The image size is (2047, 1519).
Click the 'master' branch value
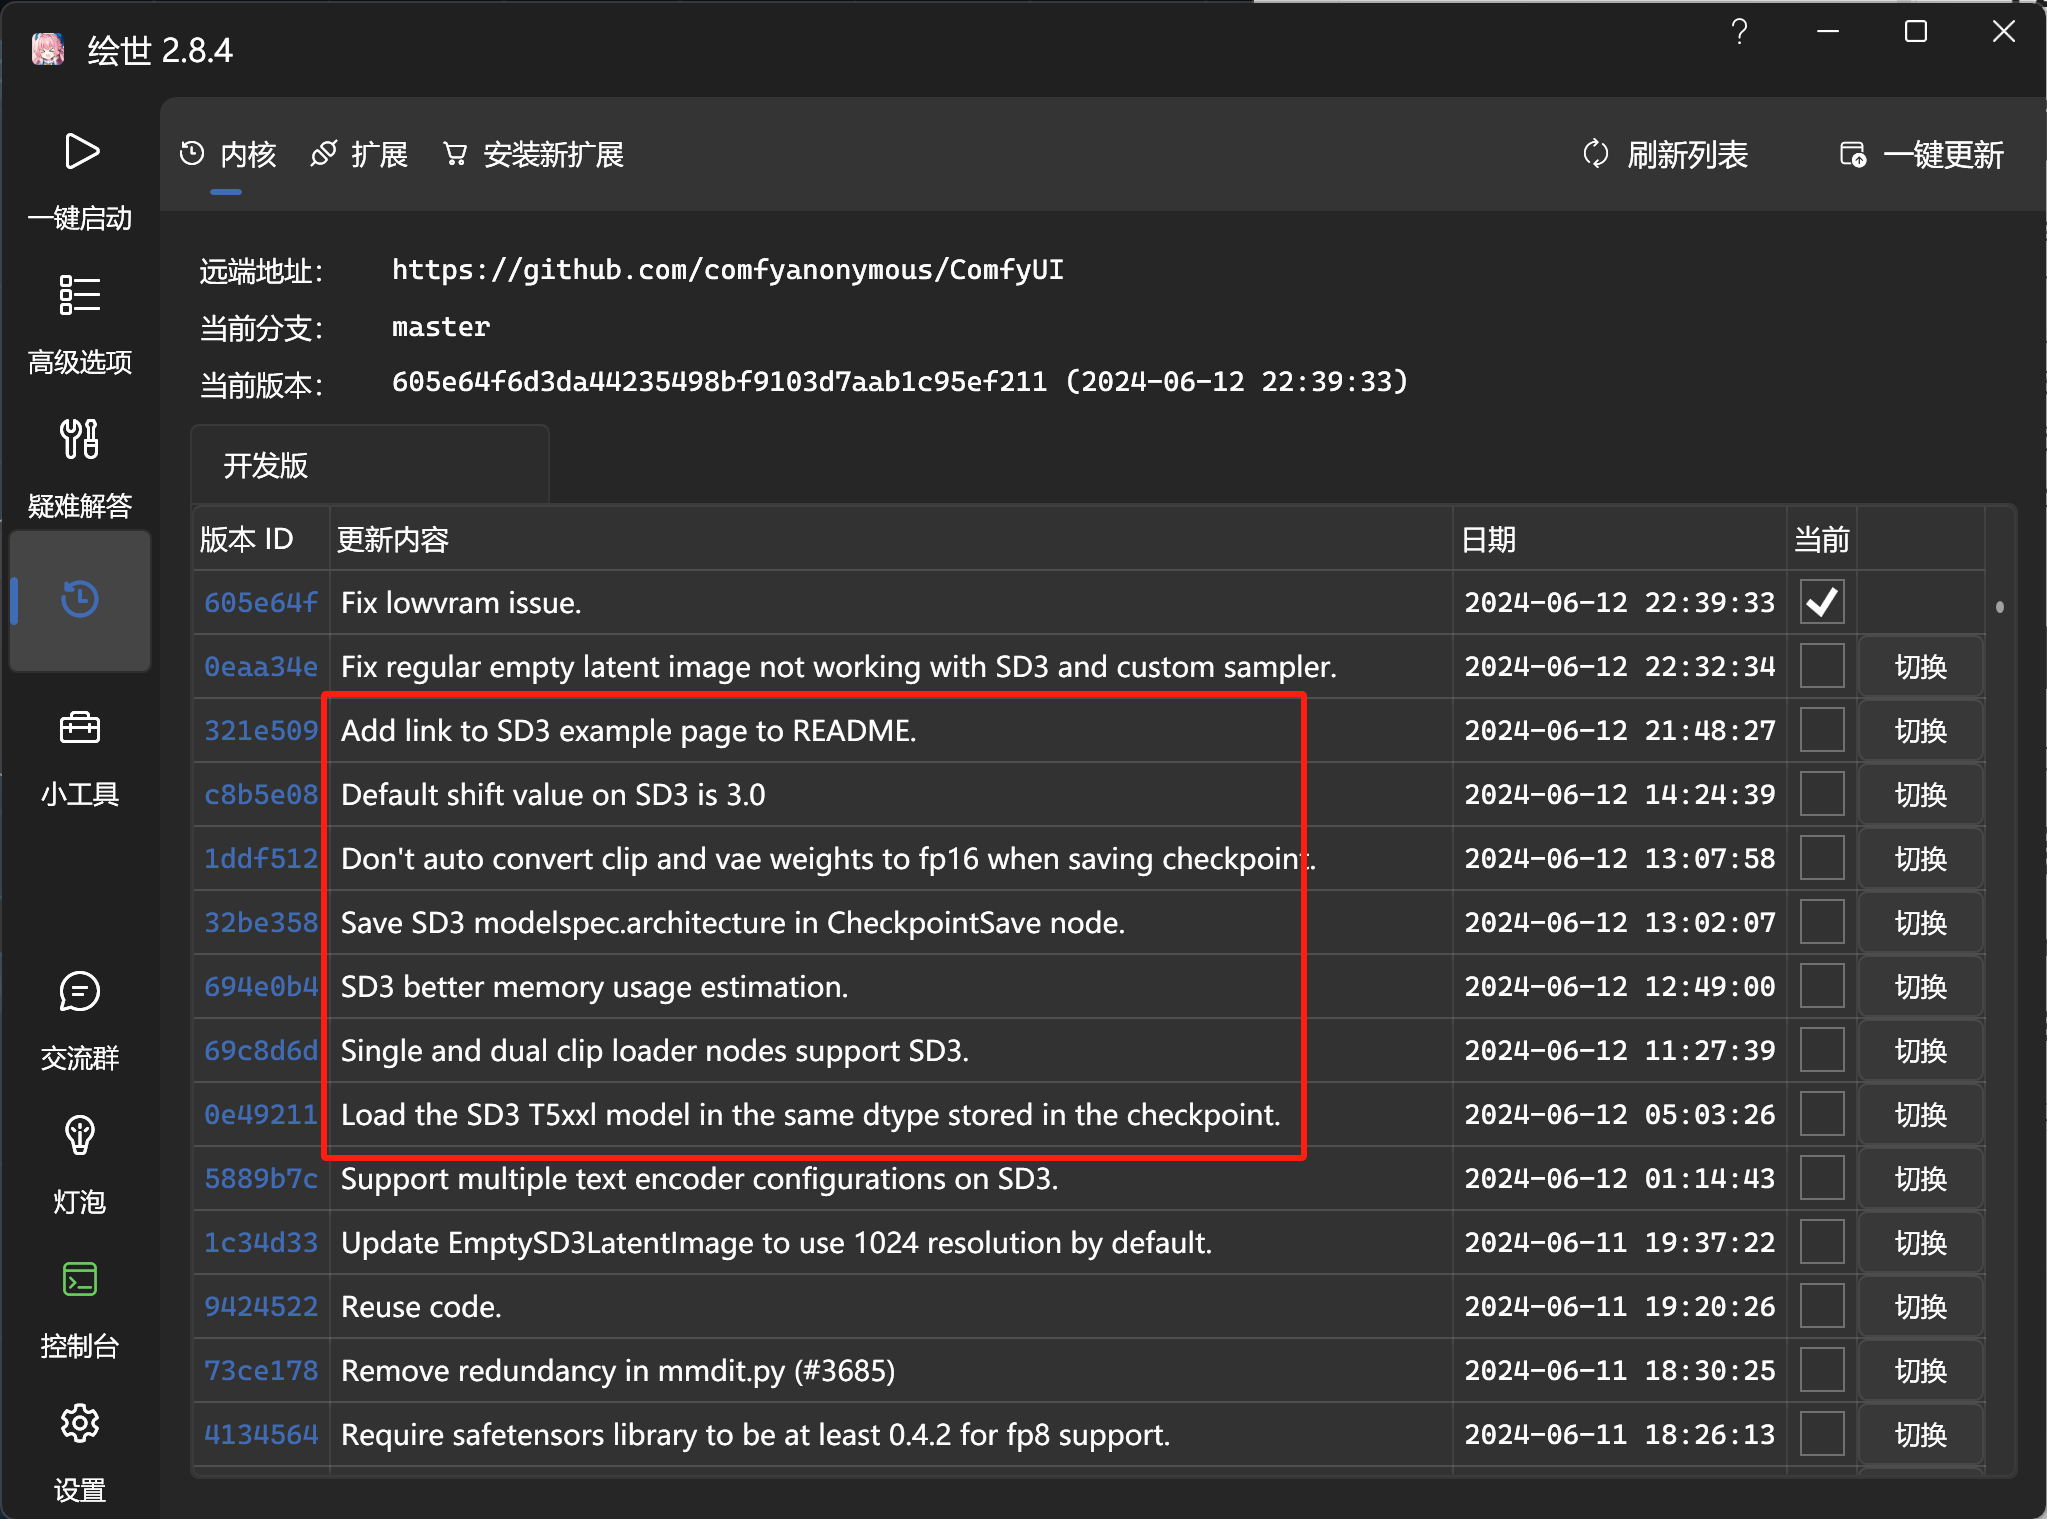coord(441,327)
